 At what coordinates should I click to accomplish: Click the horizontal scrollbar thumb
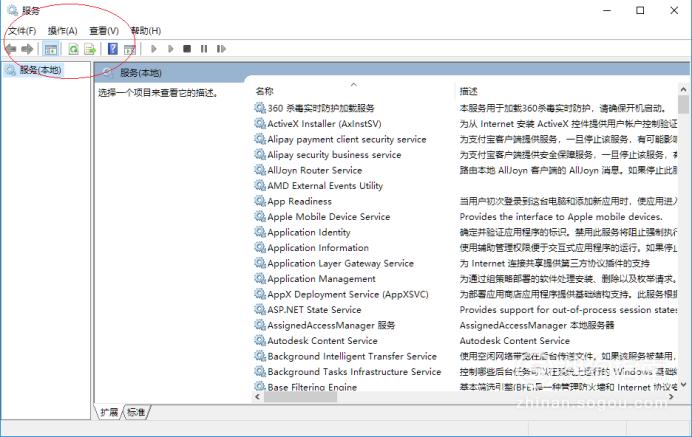click(301, 397)
